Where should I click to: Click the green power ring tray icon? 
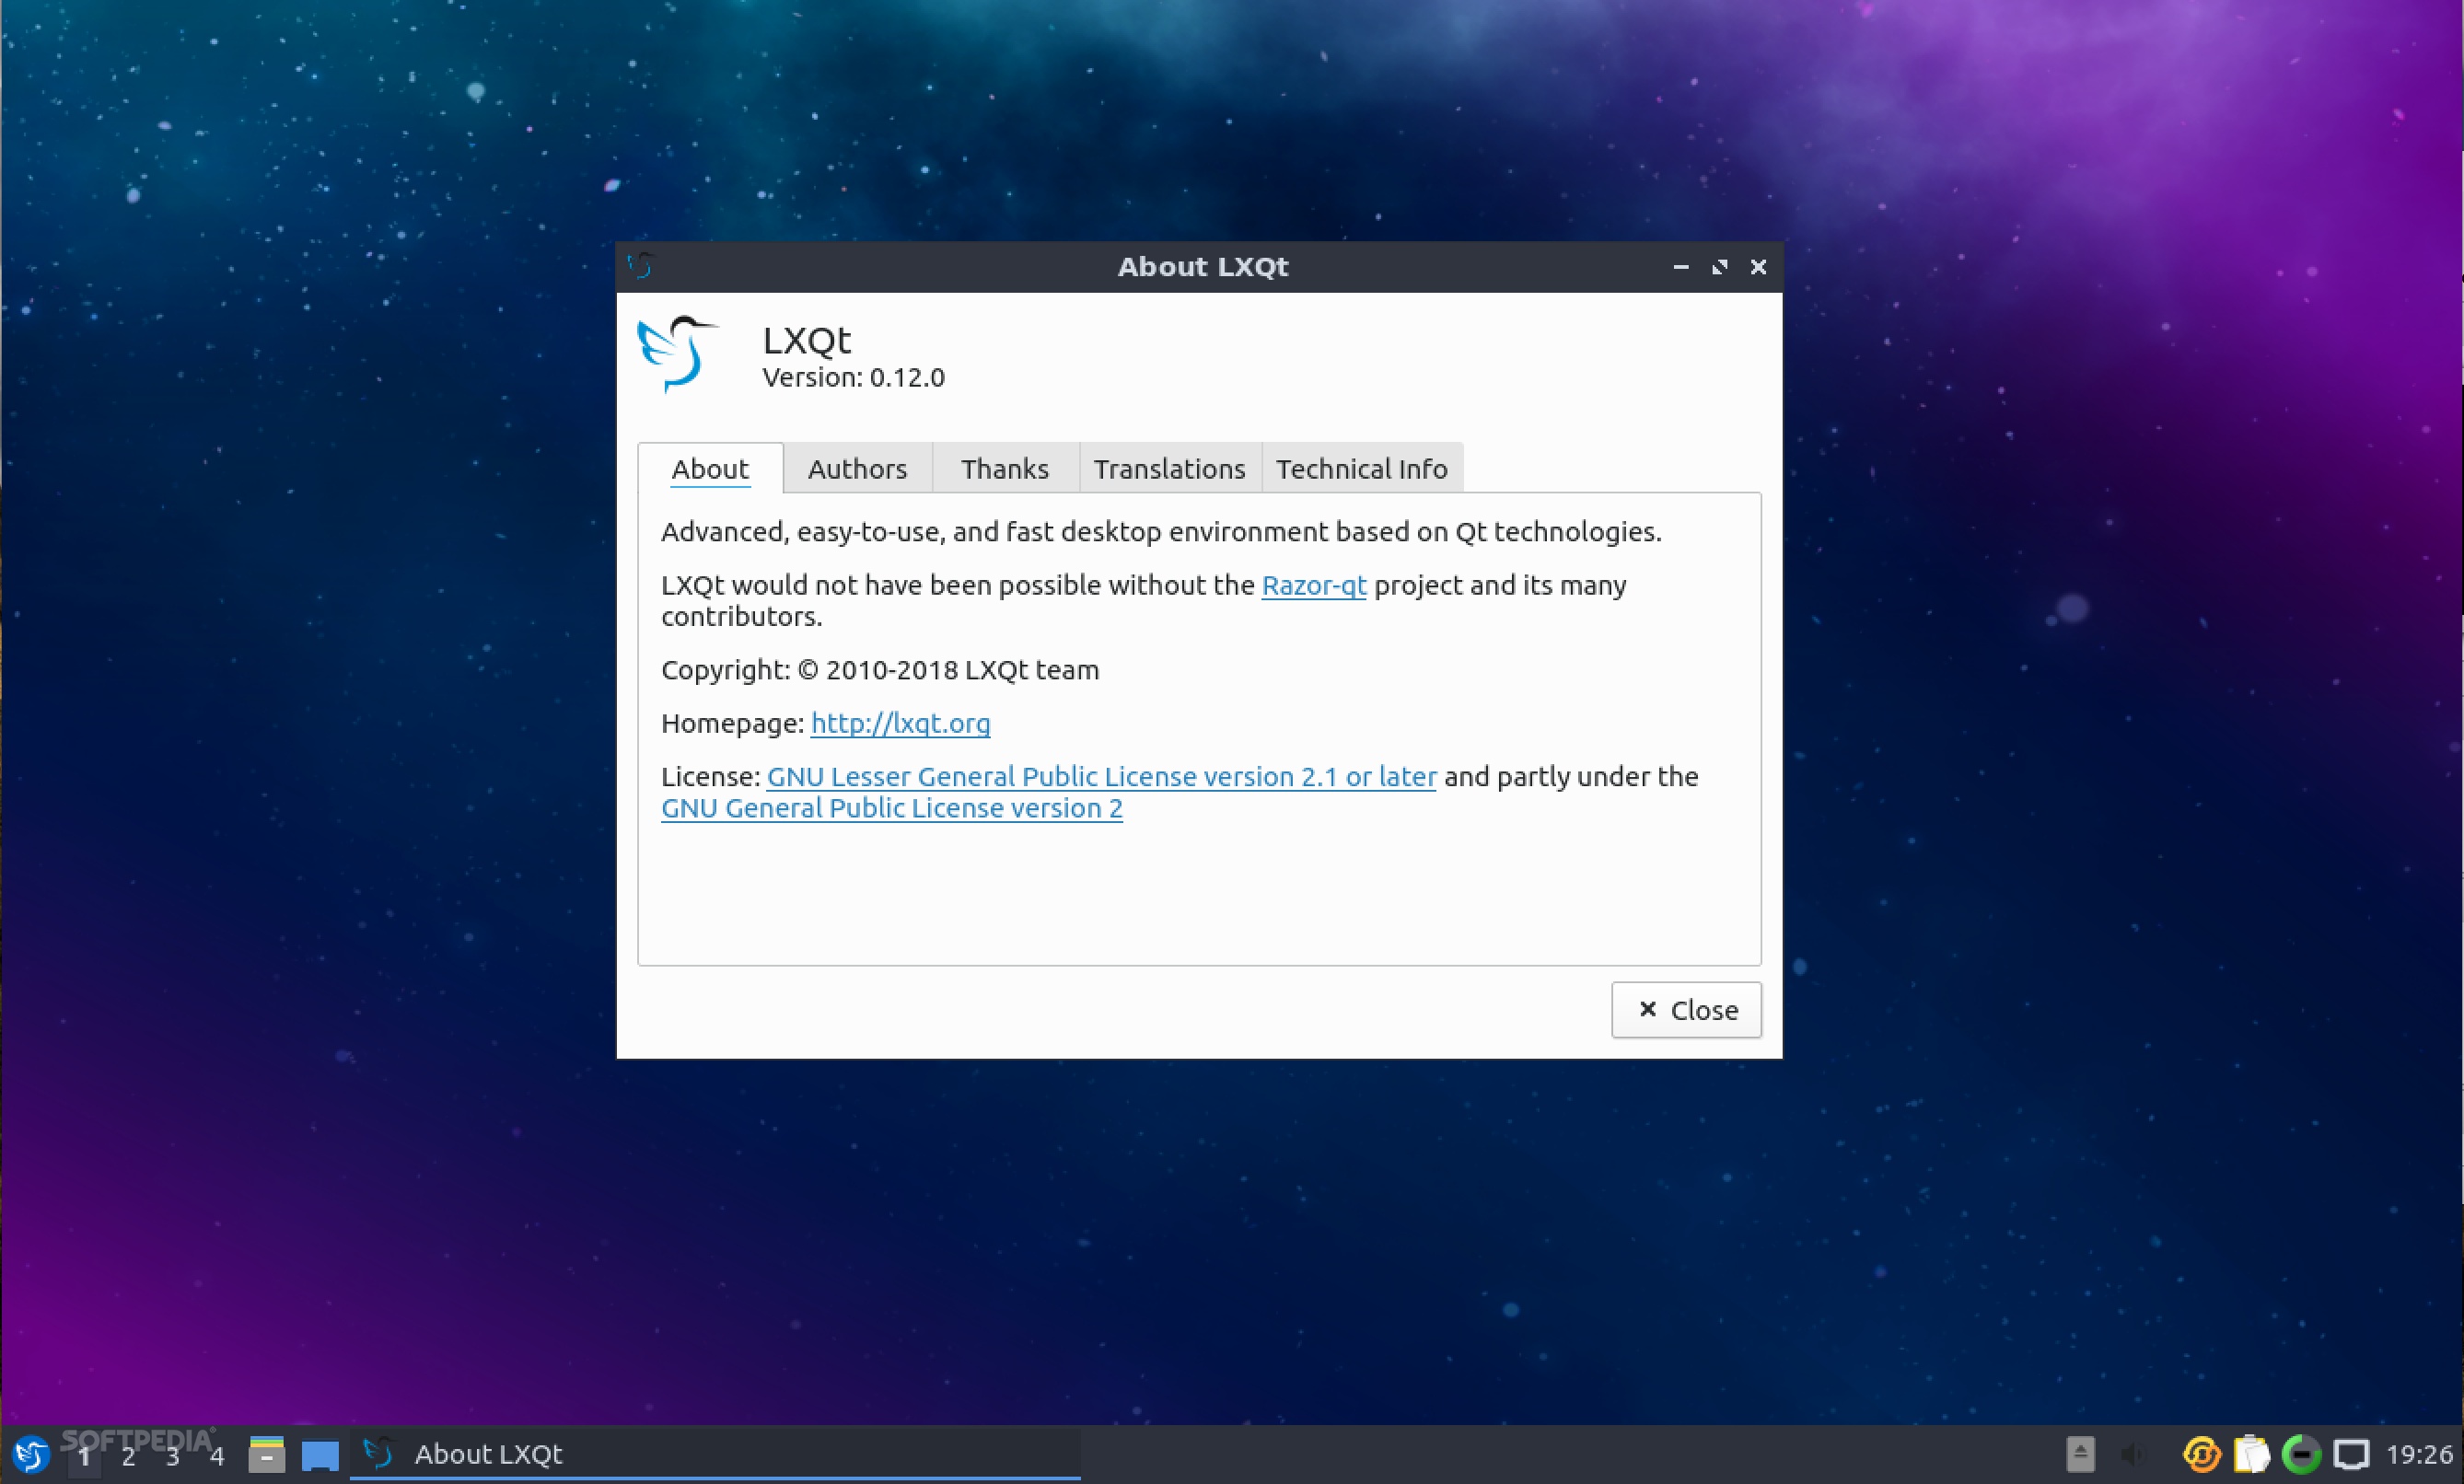(x=2301, y=1454)
